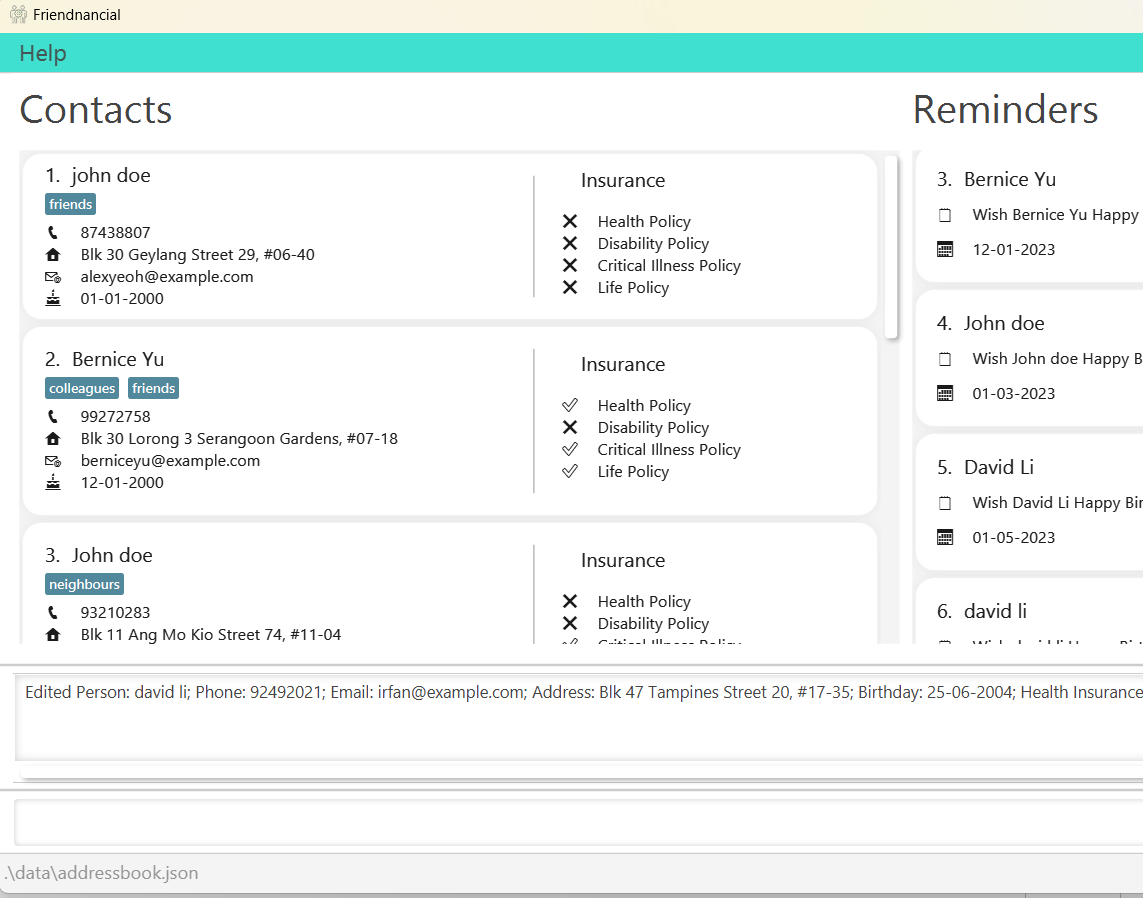
Task: Click Wish David Li Happy reminder text
Action: pyautogui.click(x=1057, y=503)
